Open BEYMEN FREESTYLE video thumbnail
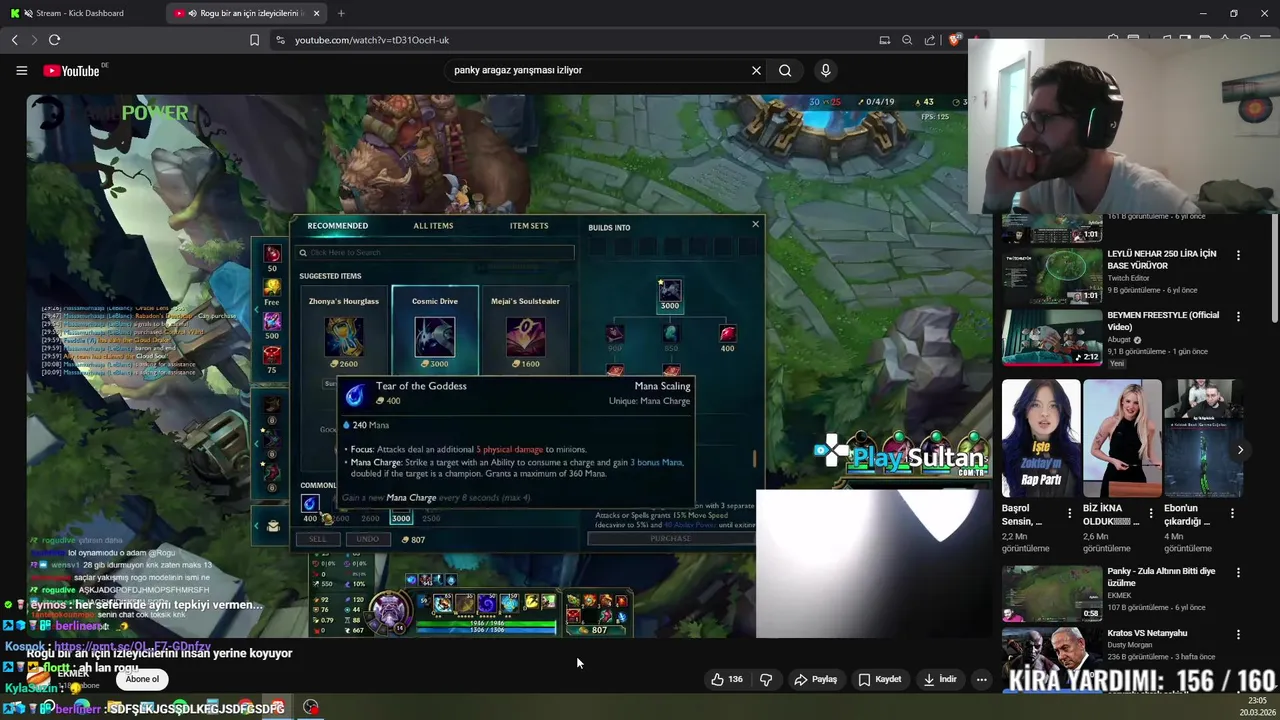 coord(1052,337)
